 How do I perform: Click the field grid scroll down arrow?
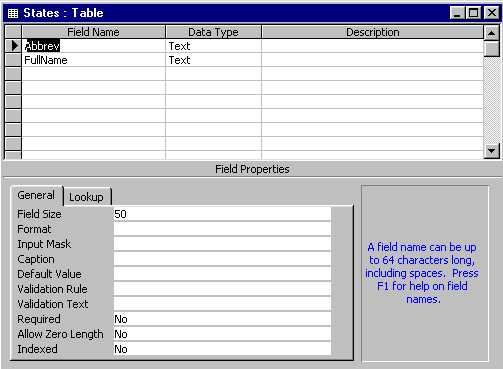pos(492,151)
